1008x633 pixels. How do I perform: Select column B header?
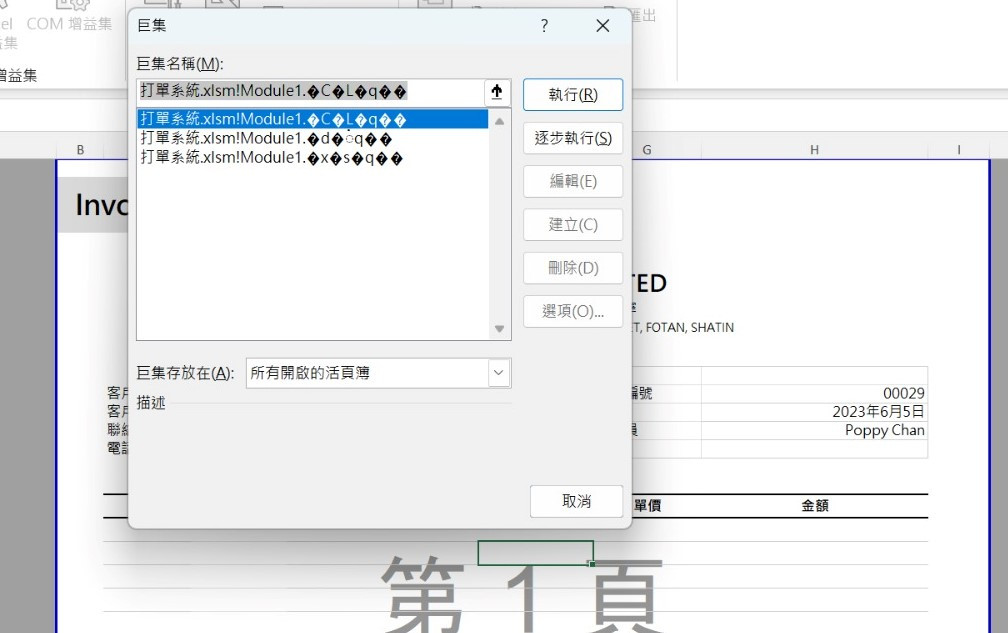point(80,150)
